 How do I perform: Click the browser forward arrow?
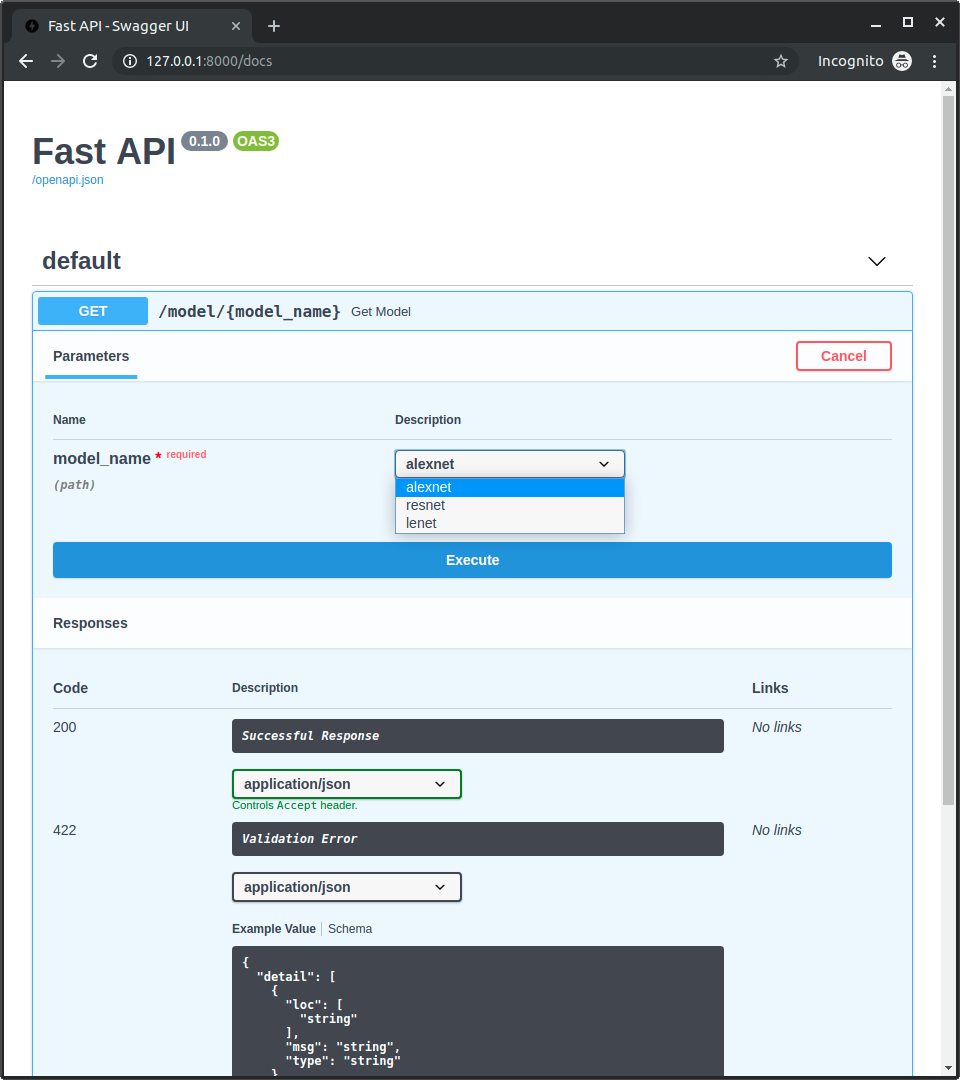[58, 61]
